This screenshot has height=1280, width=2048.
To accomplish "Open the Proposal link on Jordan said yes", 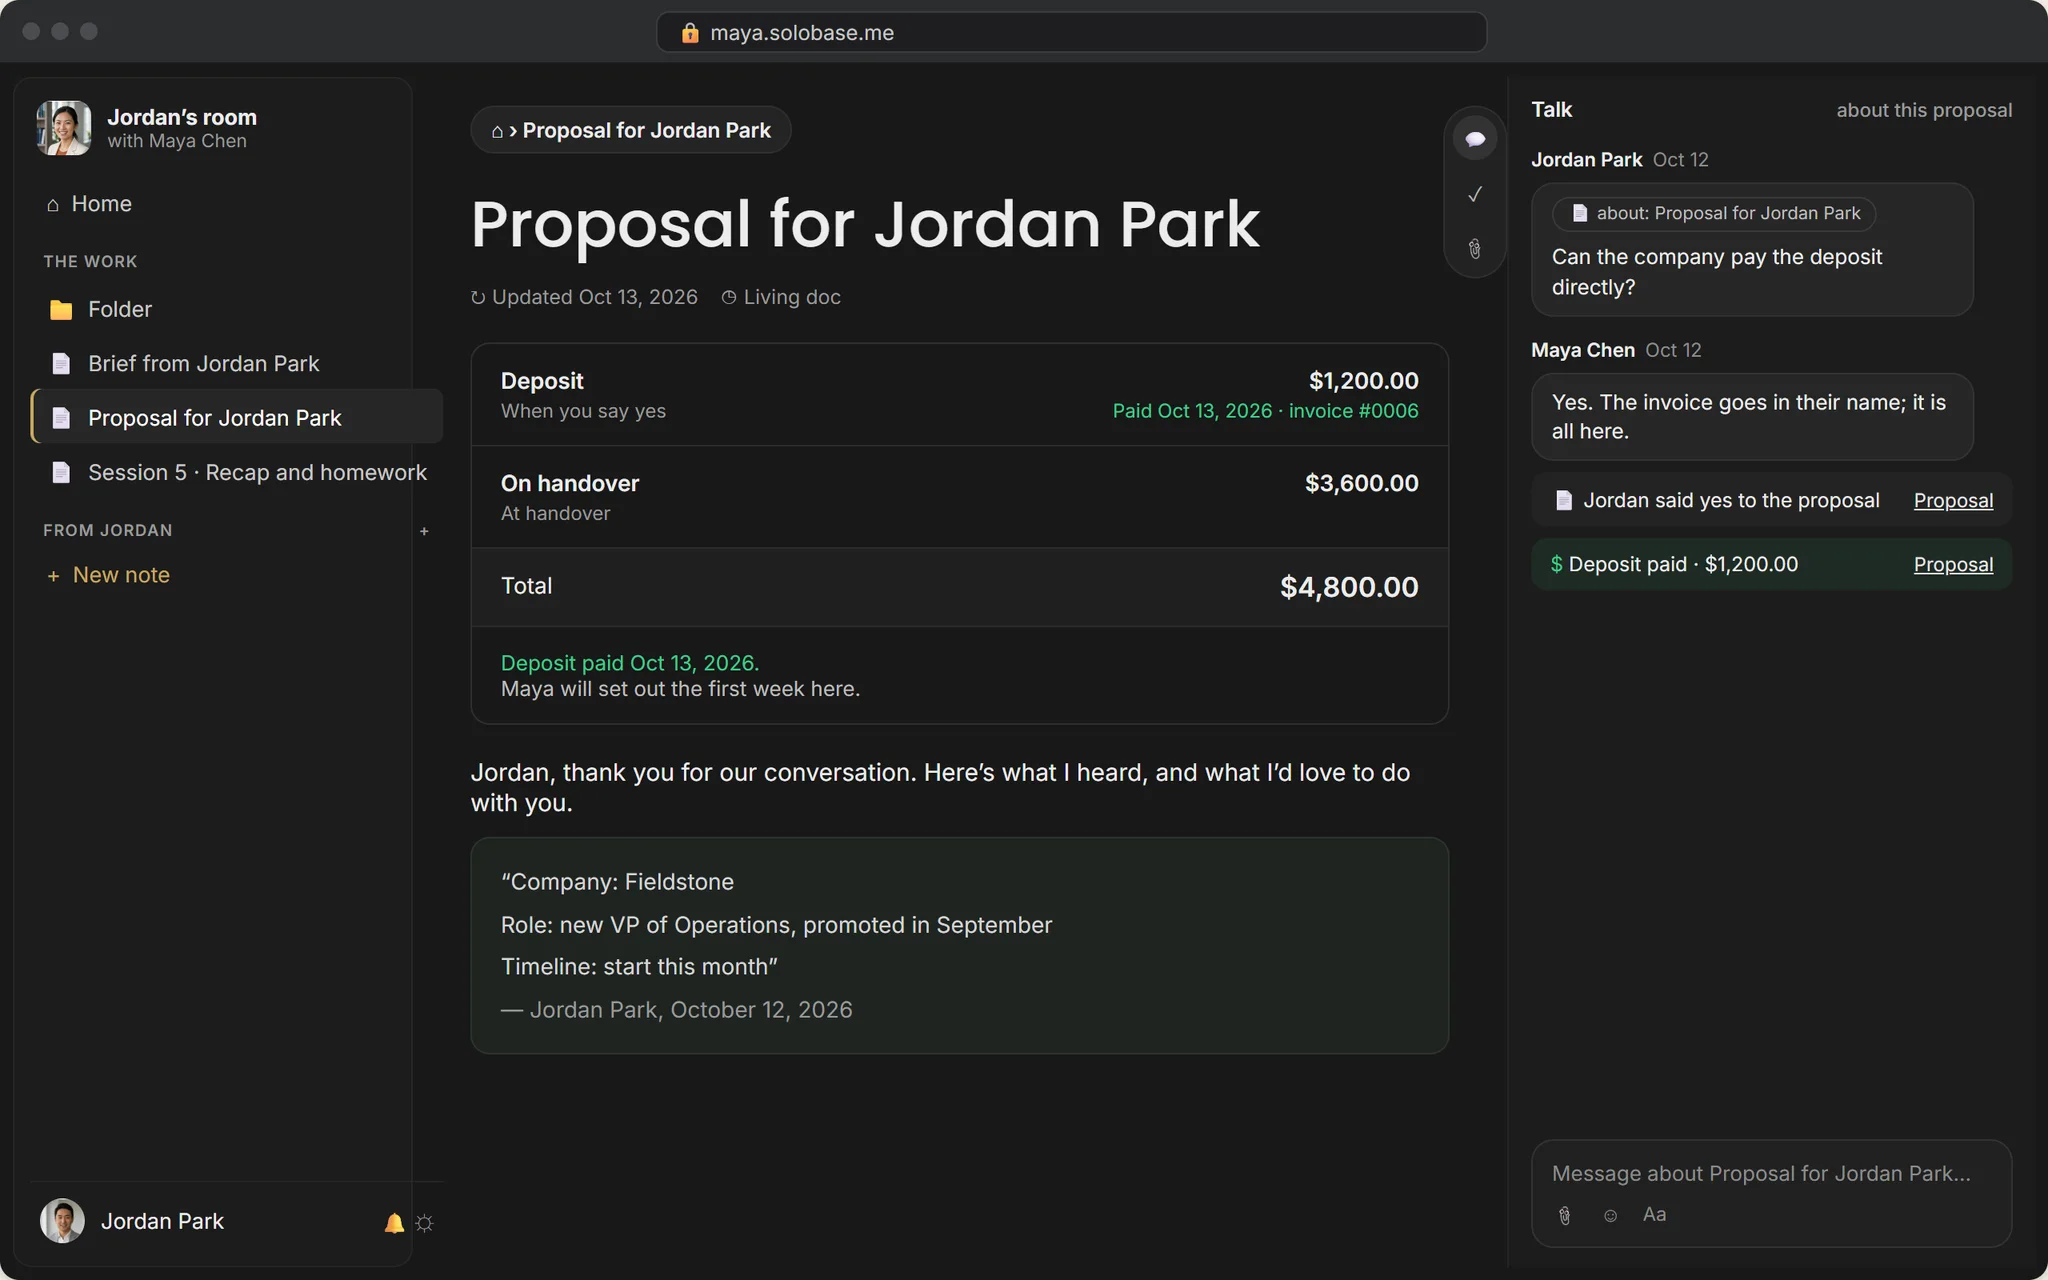I will [1953, 501].
